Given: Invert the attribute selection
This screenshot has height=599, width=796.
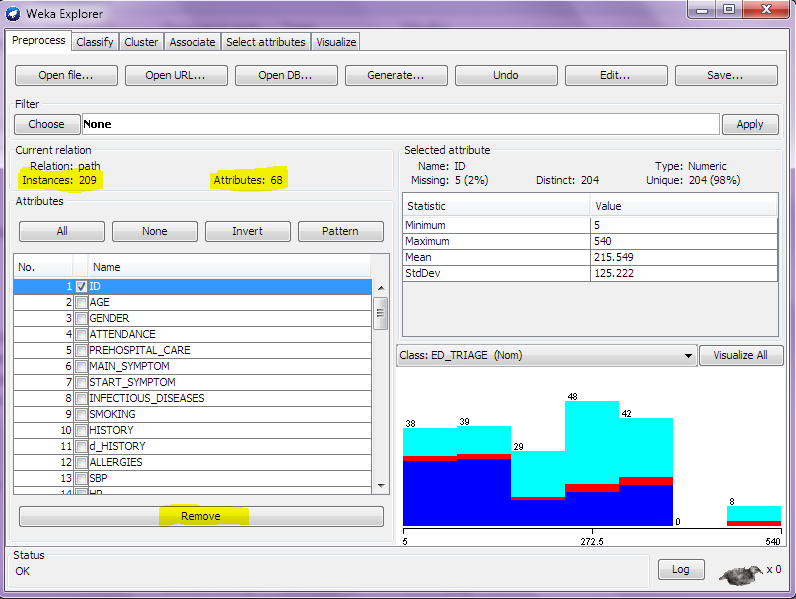Looking at the screenshot, I should (248, 231).
